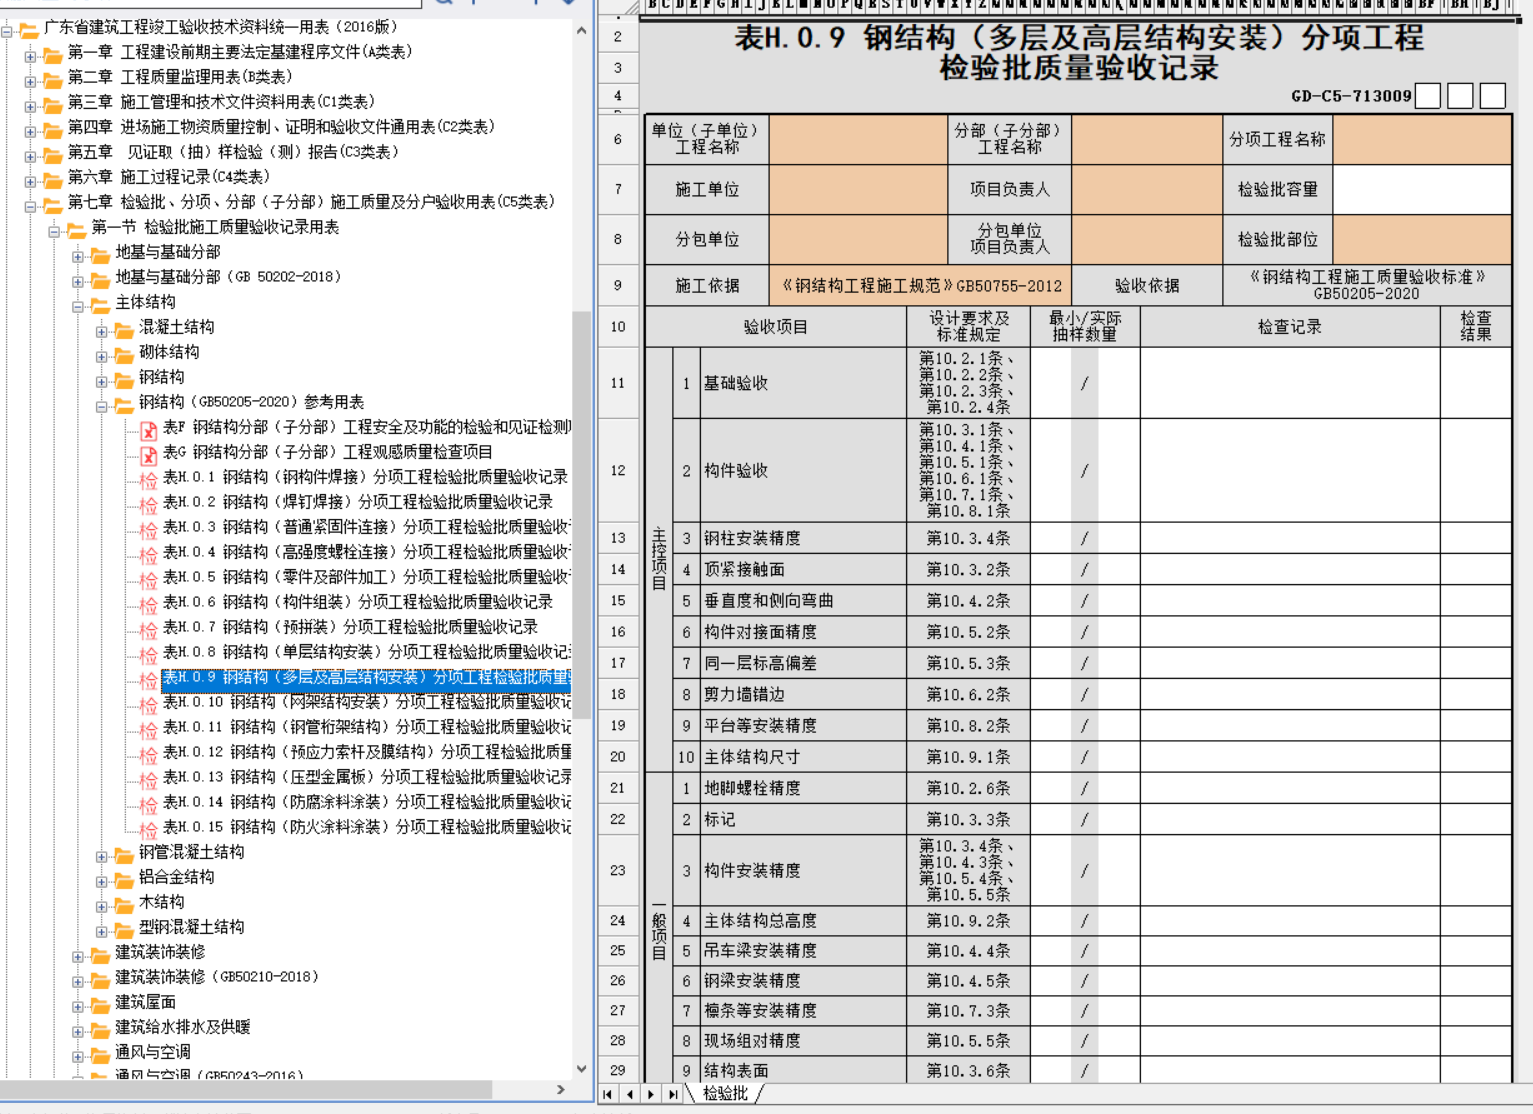Click the 钢结构 folder icon
1533x1114 pixels.
(124, 379)
